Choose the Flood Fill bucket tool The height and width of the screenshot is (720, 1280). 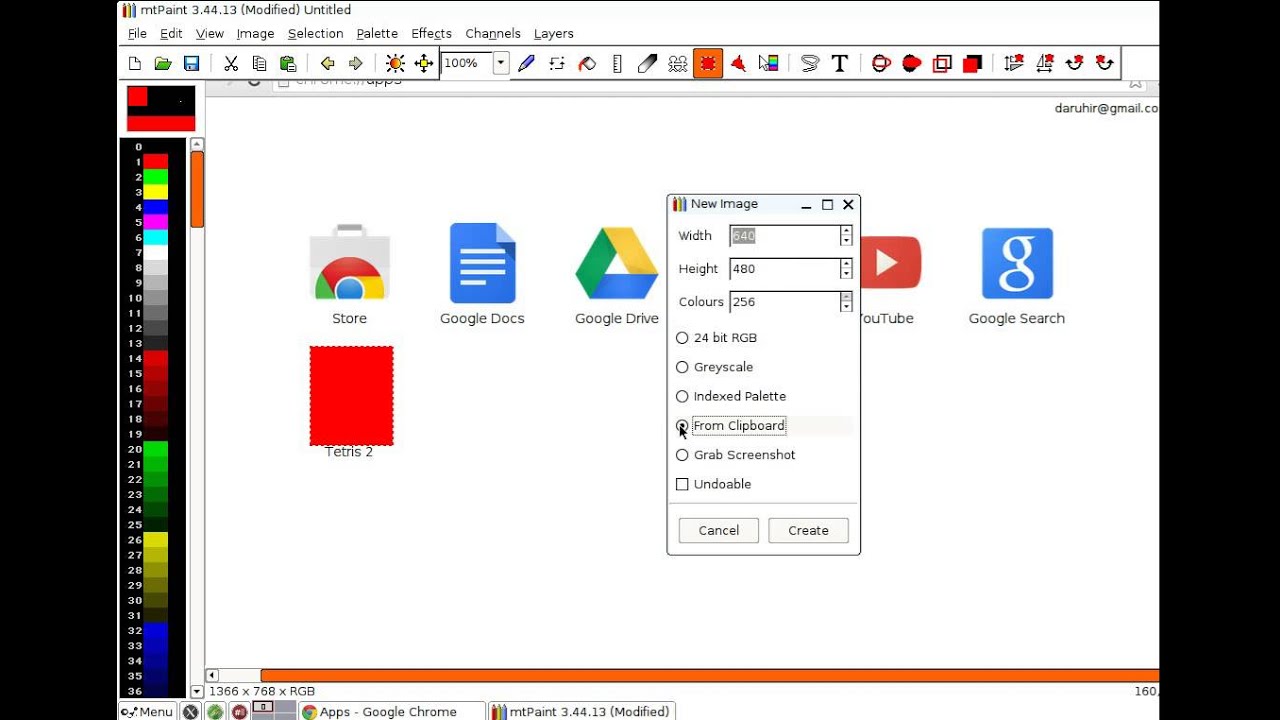587,64
